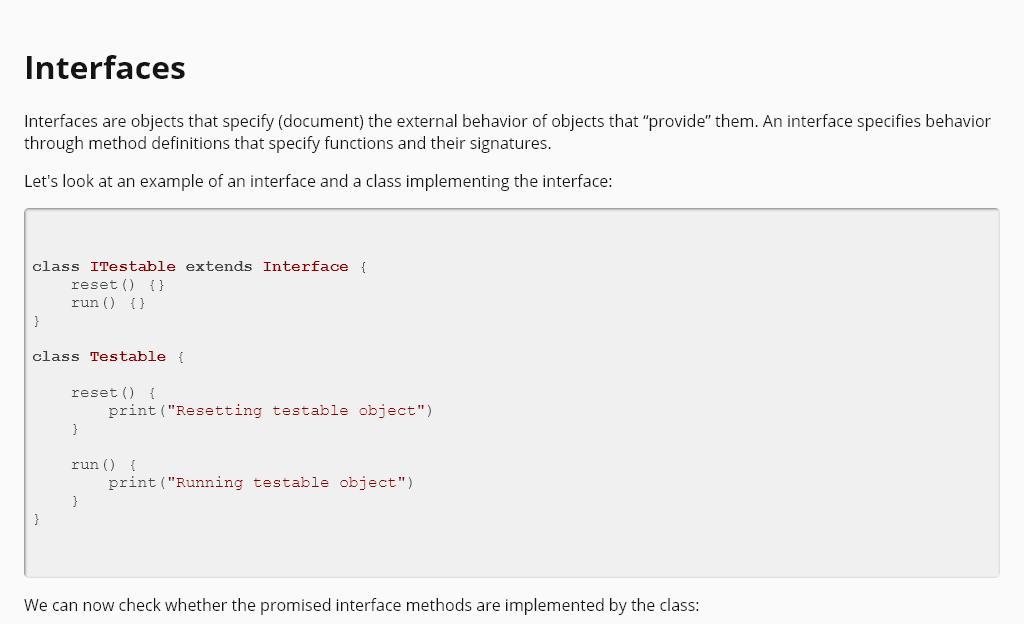Click the final closing brace of Testable
This screenshot has width=1024, height=624.
36,519
